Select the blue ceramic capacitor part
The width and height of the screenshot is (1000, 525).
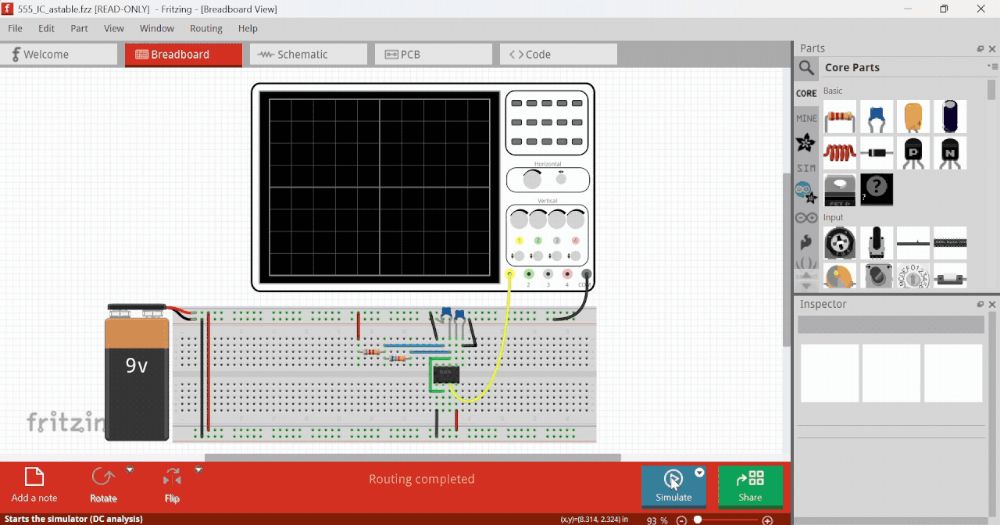(876, 117)
